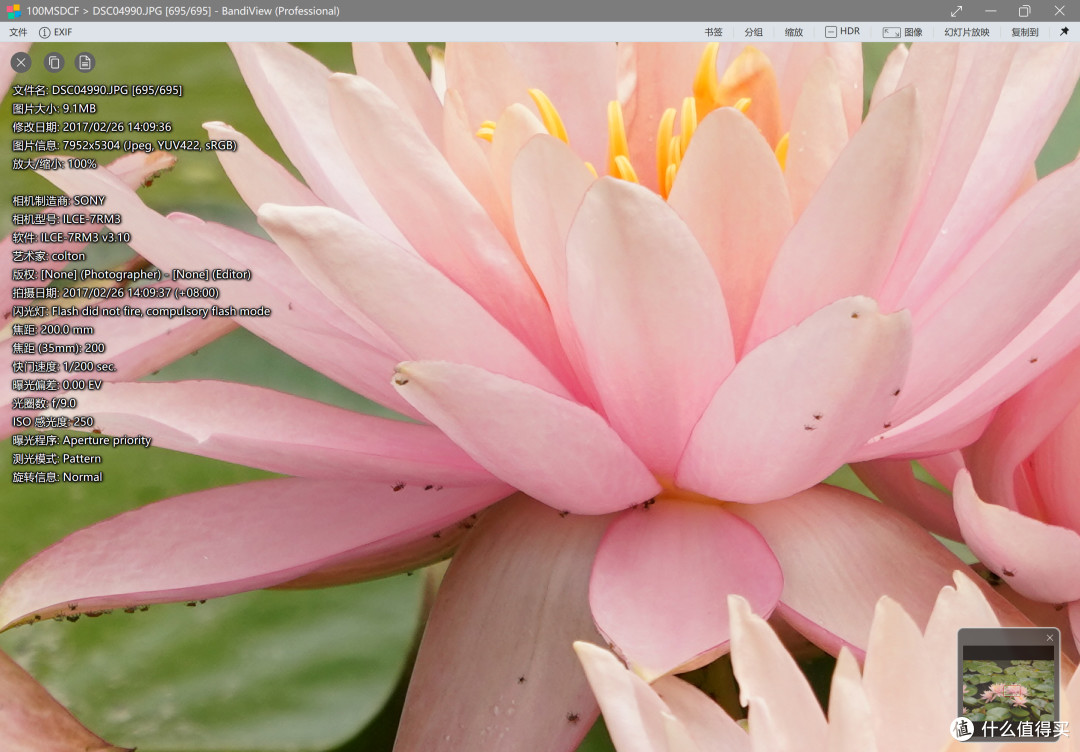The height and width of the screenshot is (752, 1080).
Task: Select the 版权 copyright line
Action: (132, 274)
